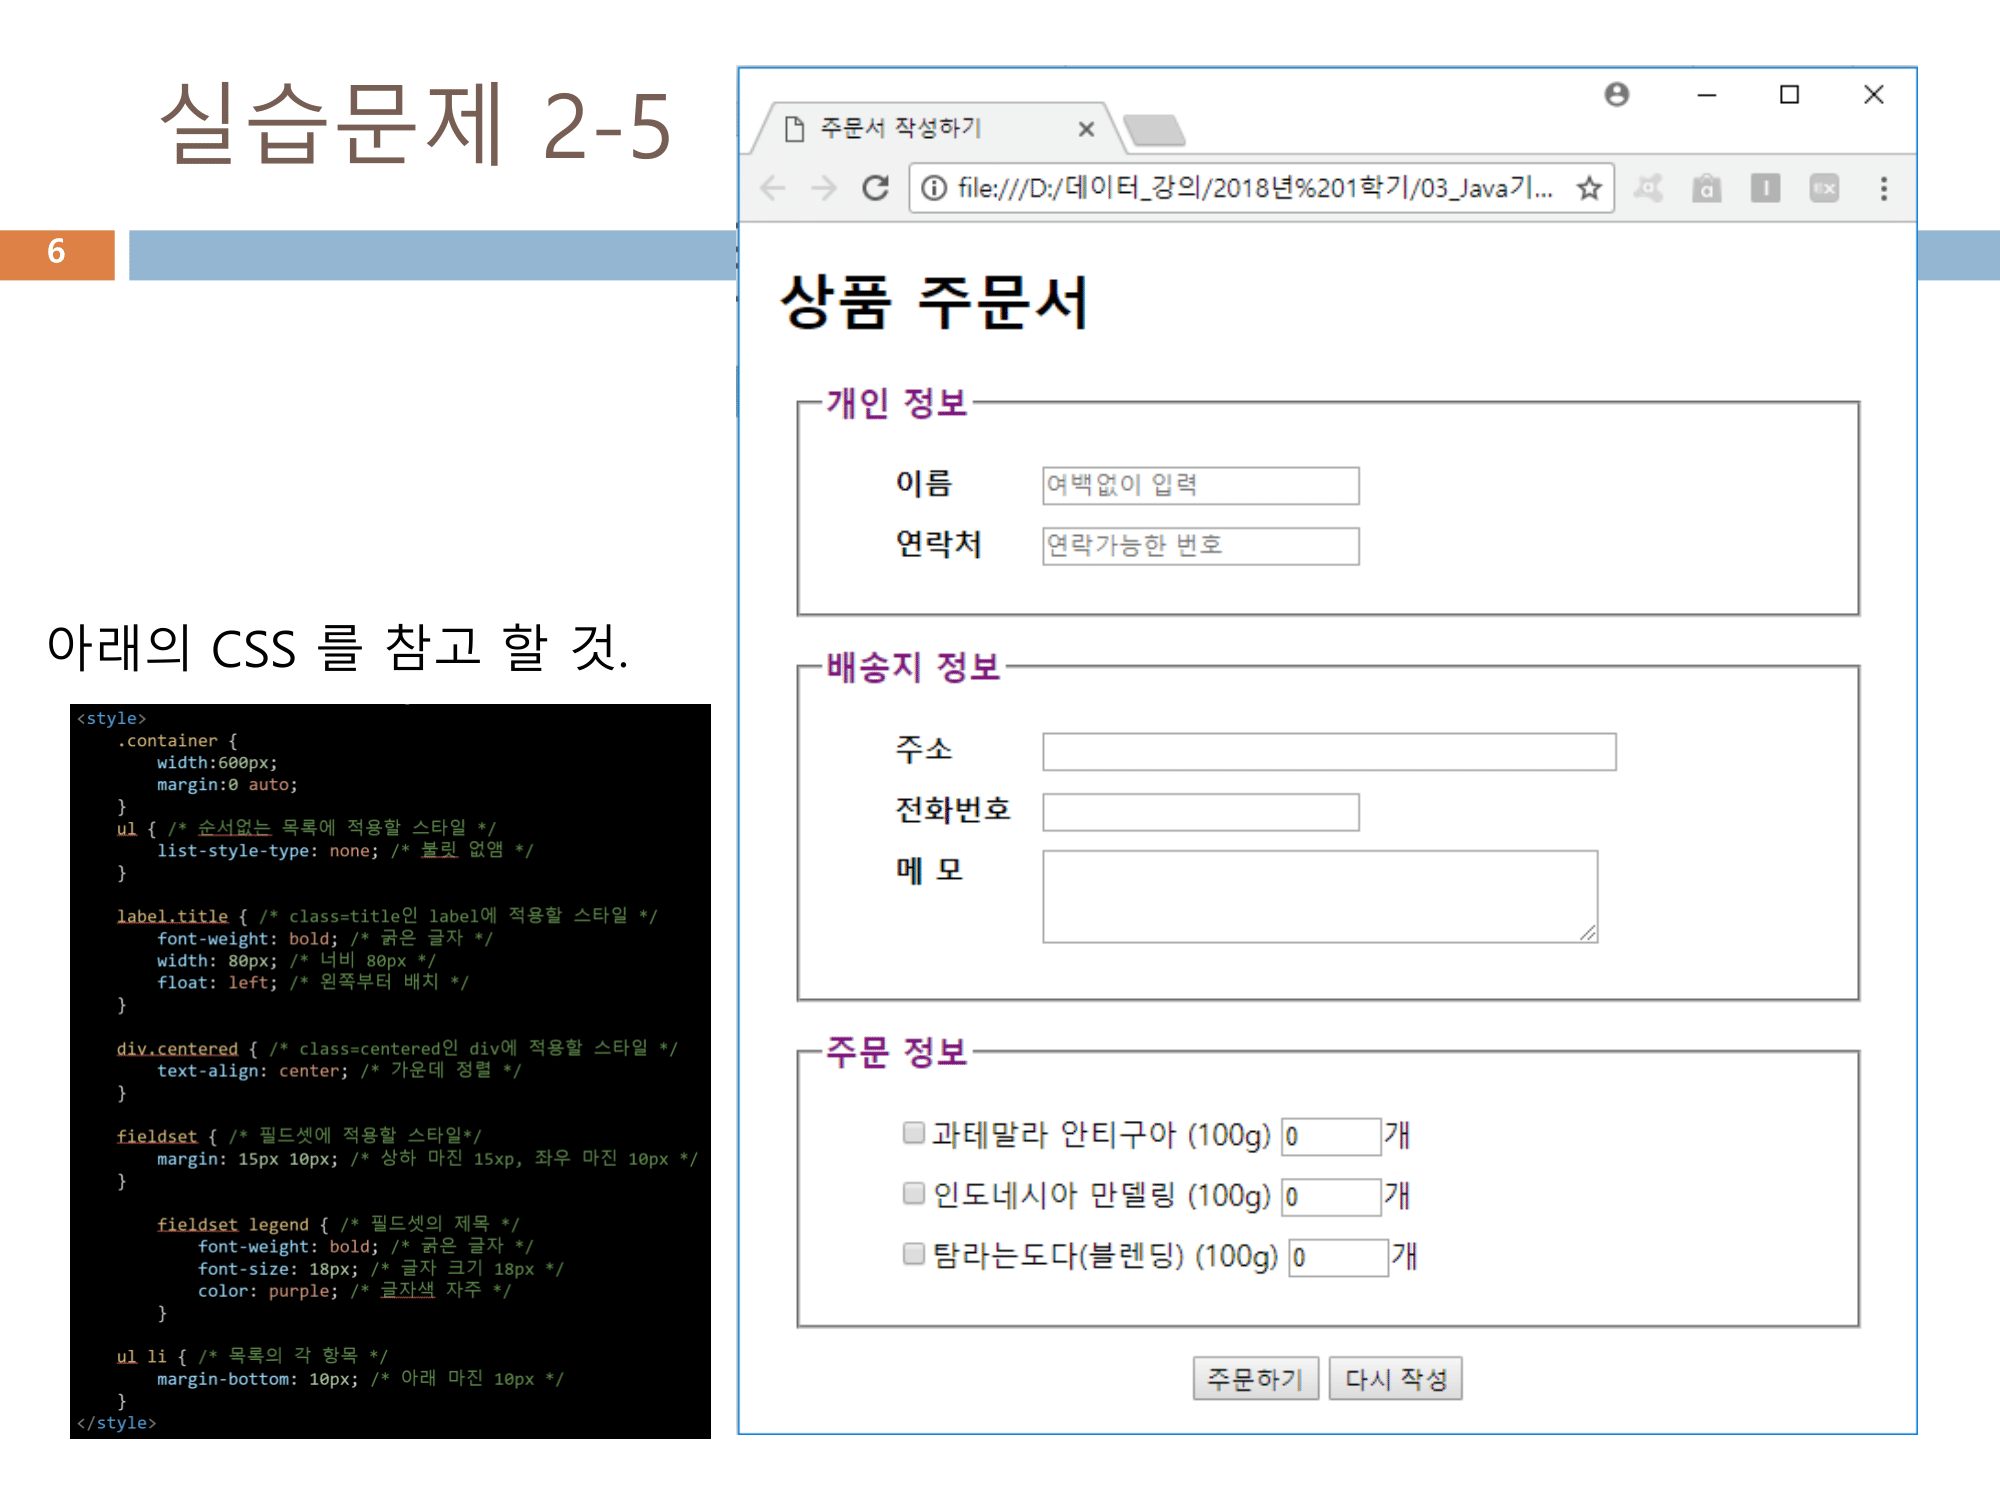Click the 인도네시아 만델링 quantity field
This screenshot has width=2000, height=1500.
point(1331,1197)
